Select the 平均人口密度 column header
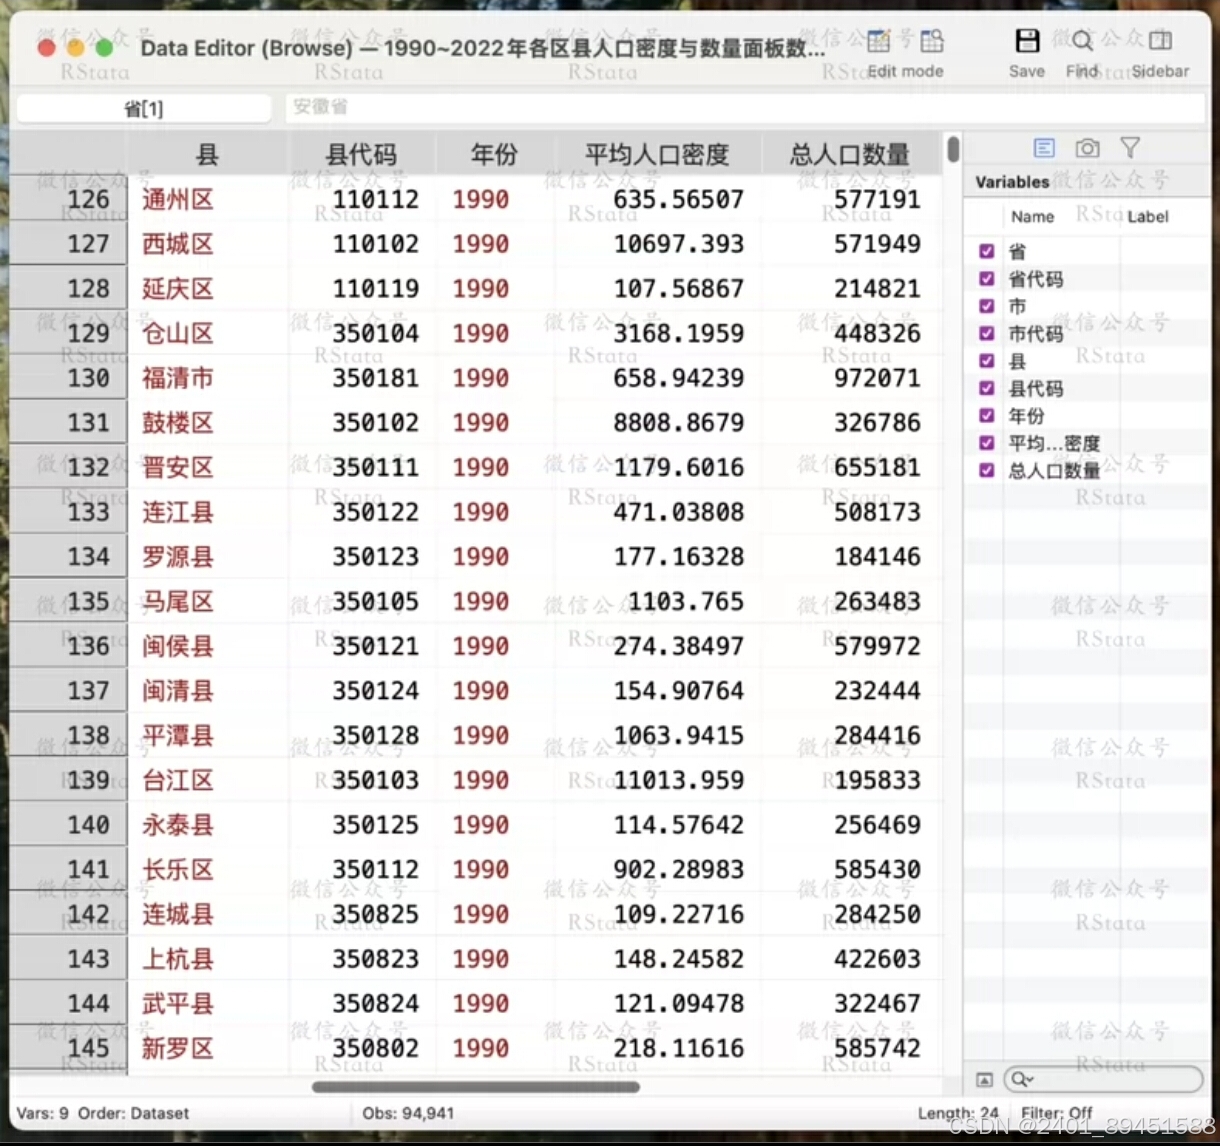The width and height of the screenshot is (1220, 1146). pyautogui.click(x=657, y=154)
